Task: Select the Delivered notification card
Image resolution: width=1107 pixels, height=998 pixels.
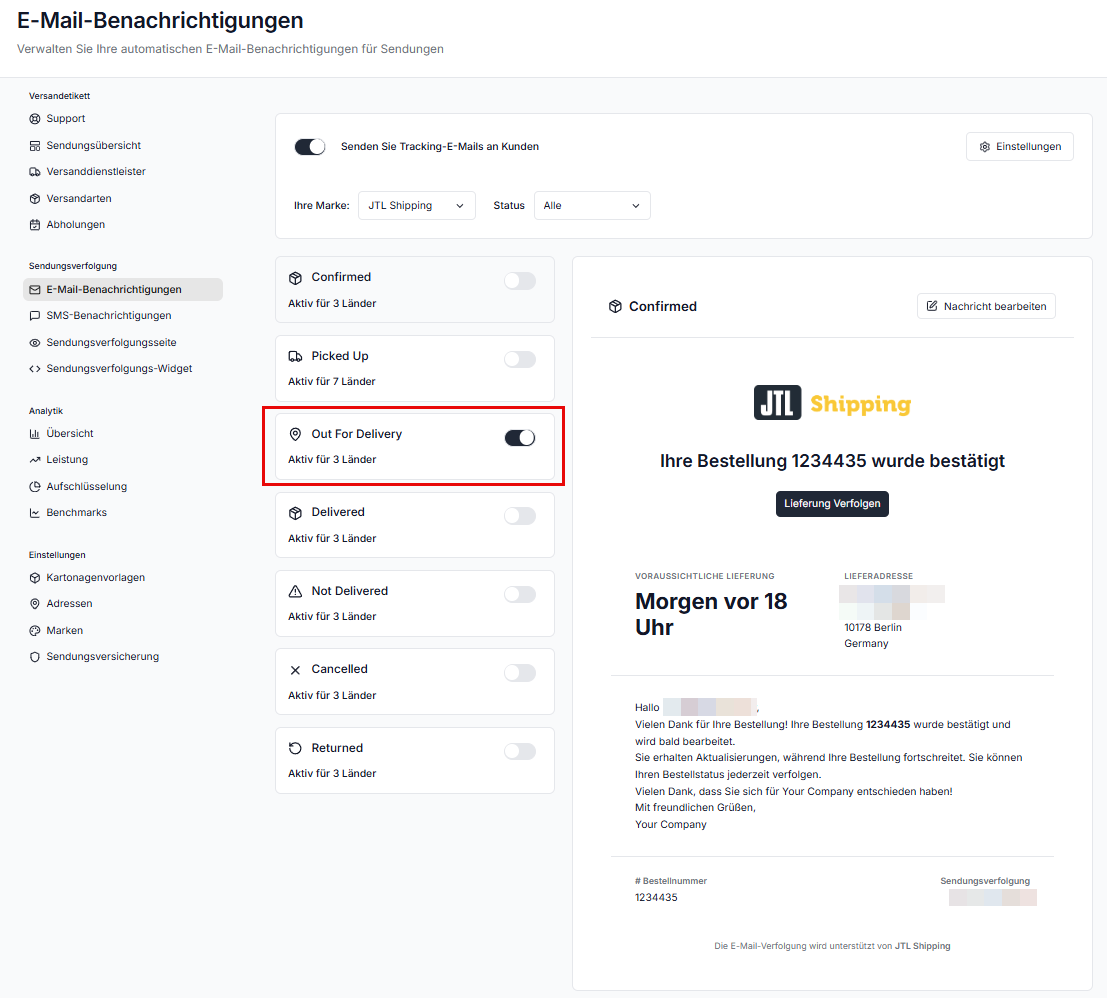Action: click(x=415, y=525)
